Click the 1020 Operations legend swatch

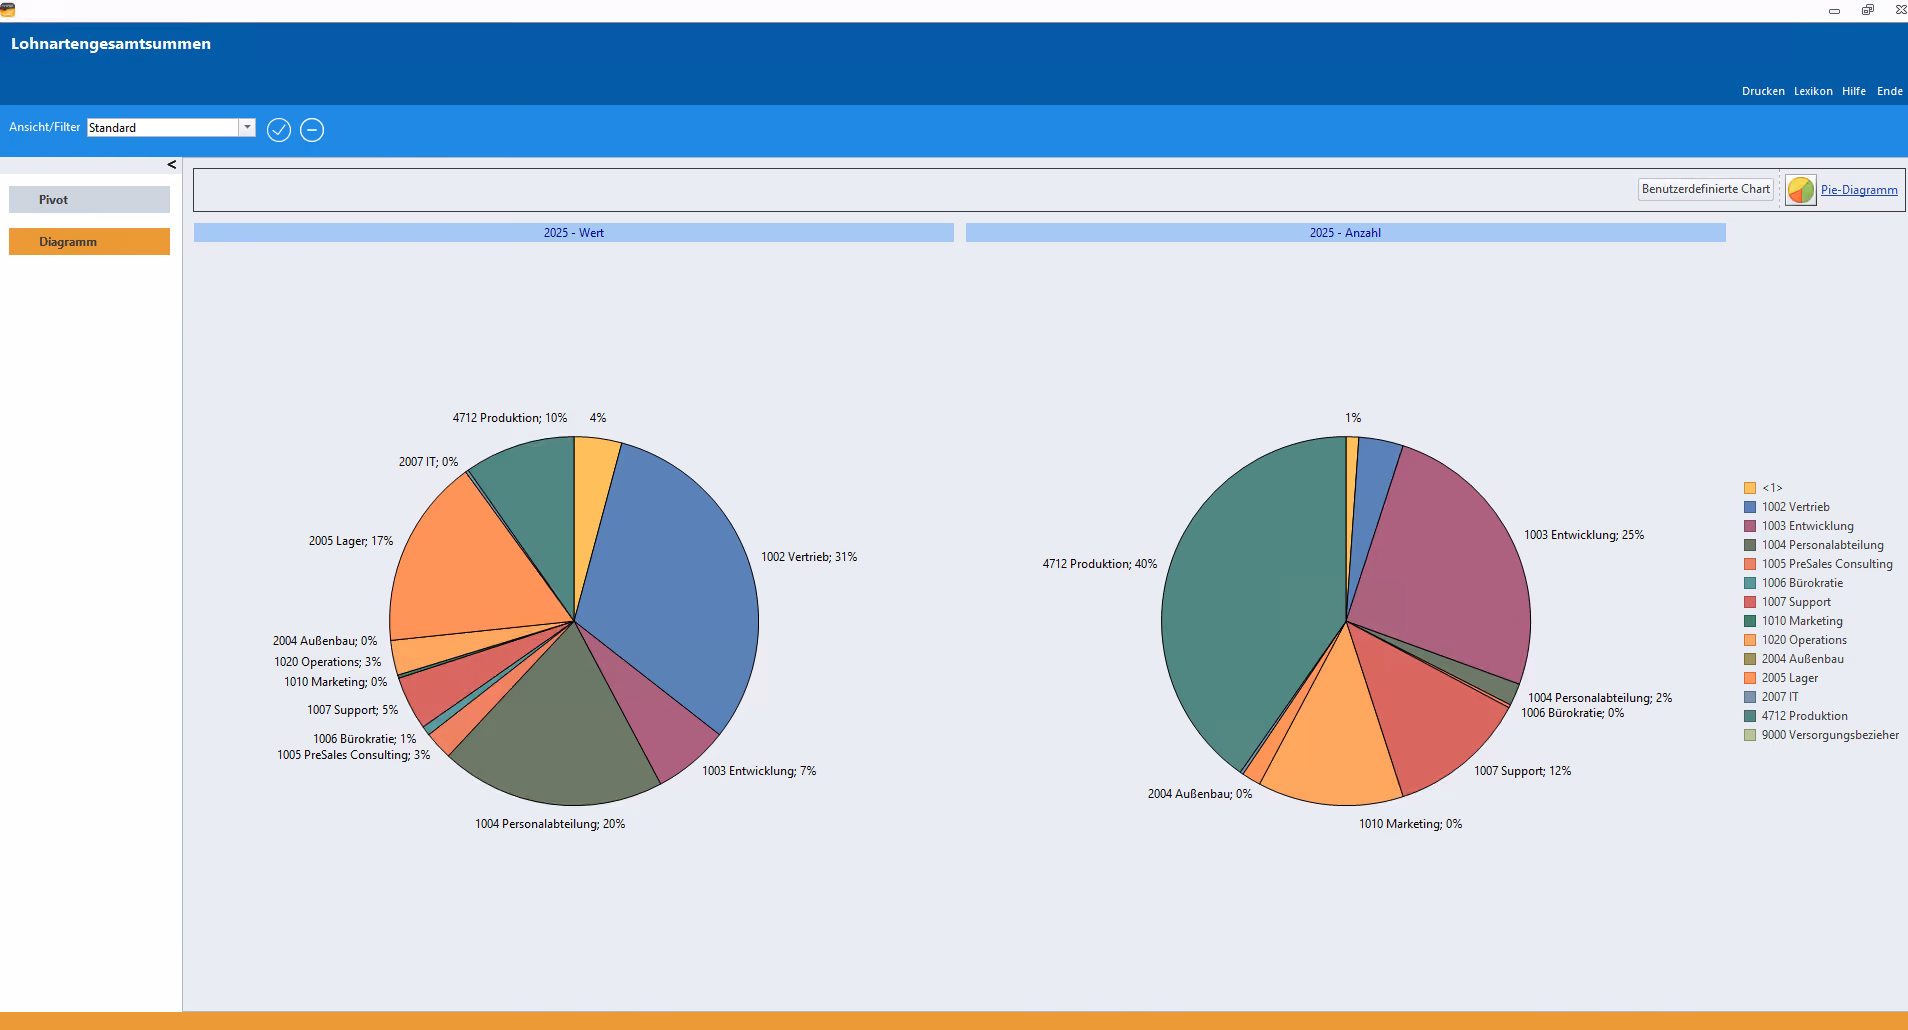click(x=1750, y=640)
